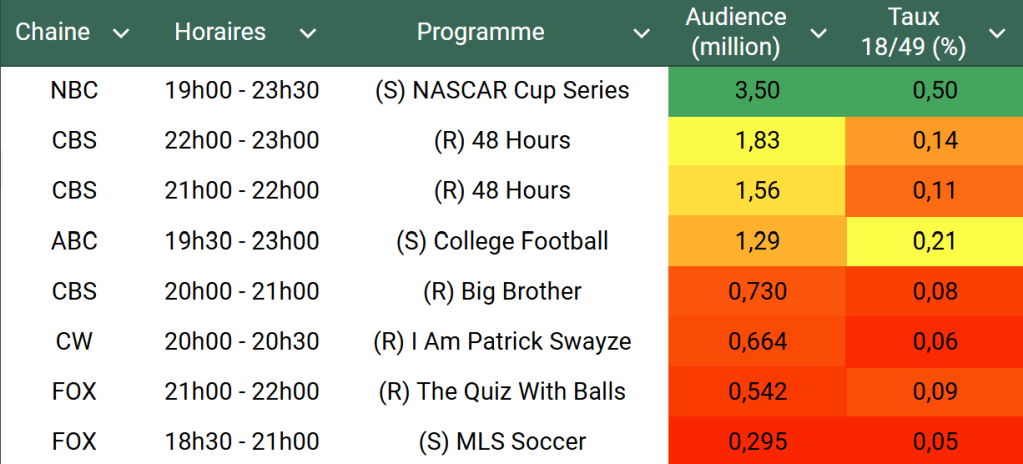Open the Programme column sort chevron
The image size is (1023, 464).
(x=641, y=33)
